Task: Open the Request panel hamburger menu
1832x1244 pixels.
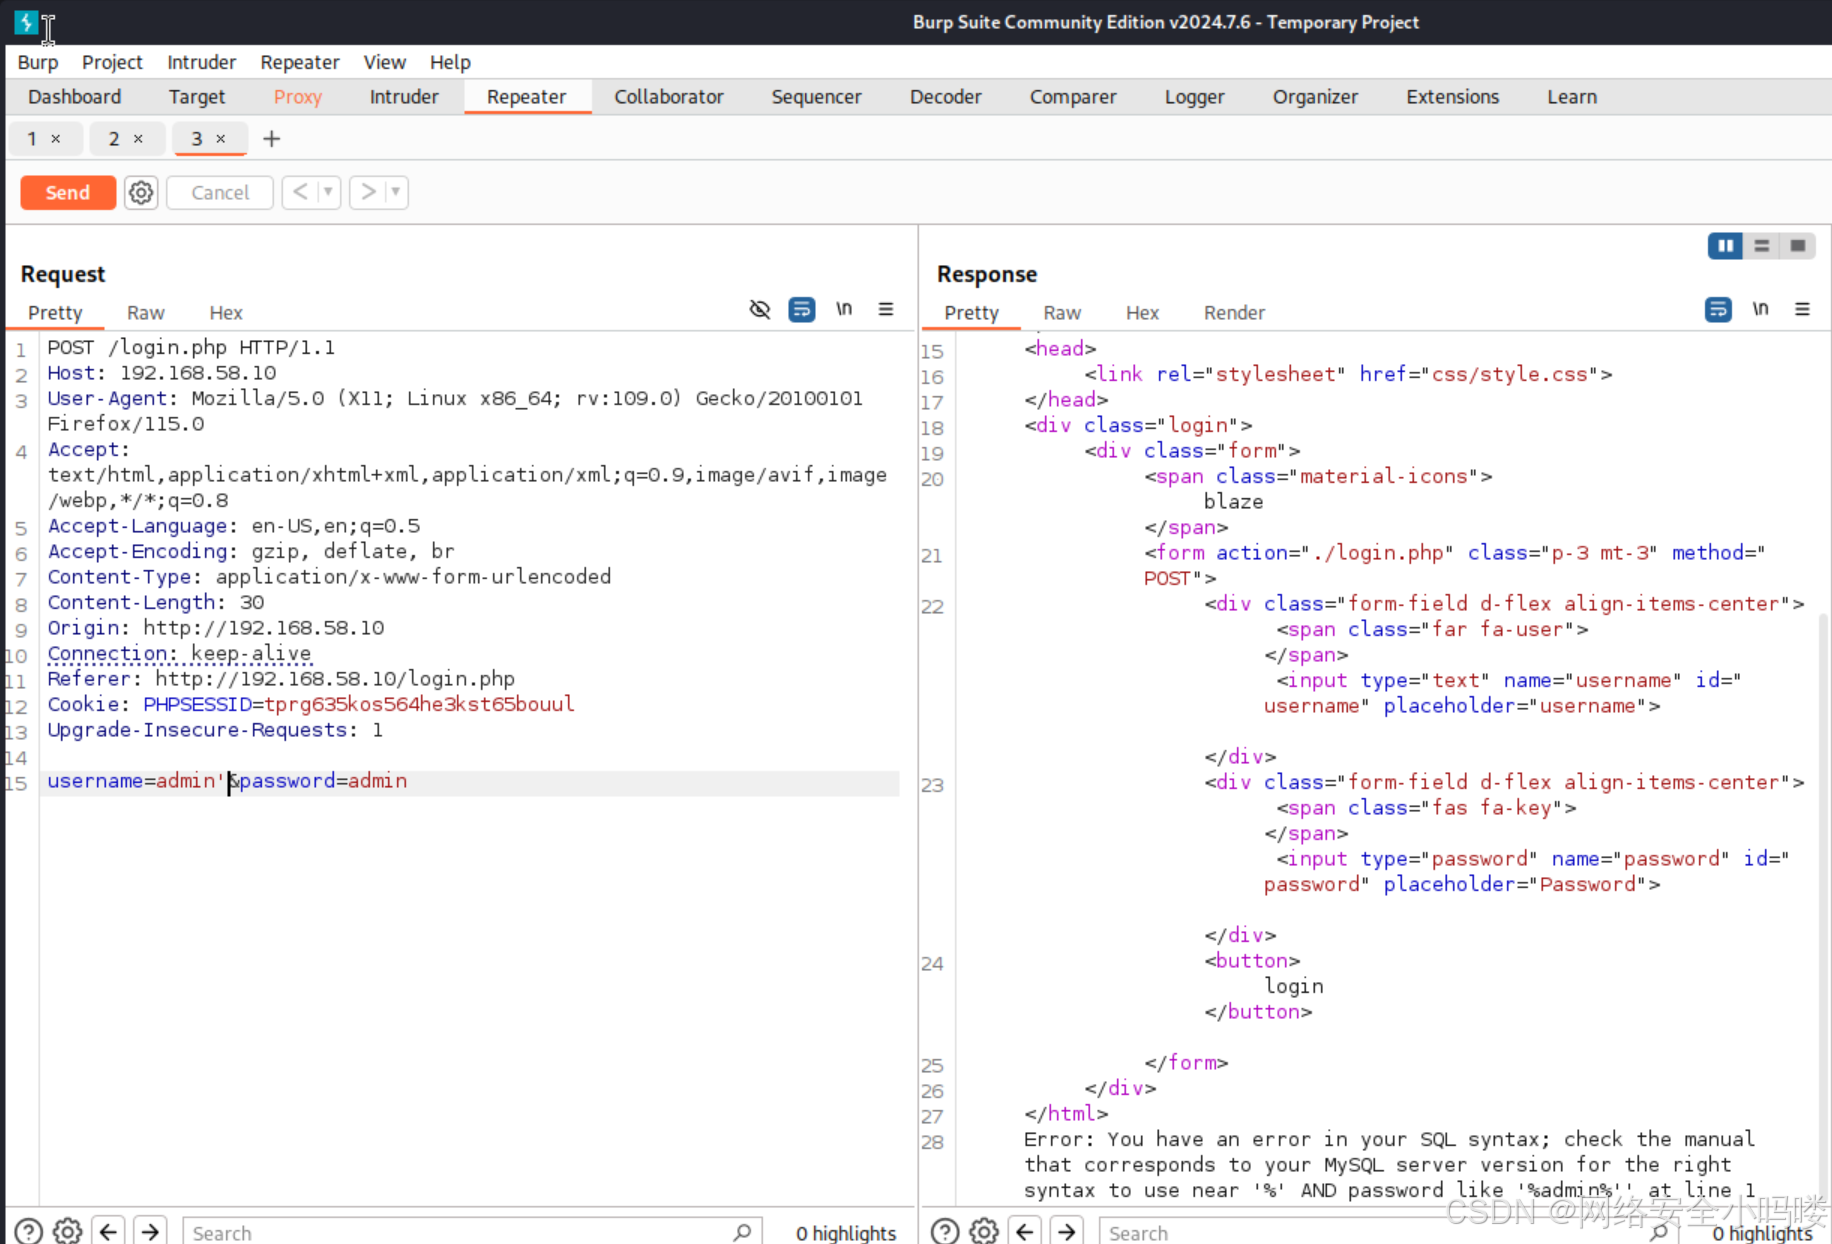Action: 886,310
